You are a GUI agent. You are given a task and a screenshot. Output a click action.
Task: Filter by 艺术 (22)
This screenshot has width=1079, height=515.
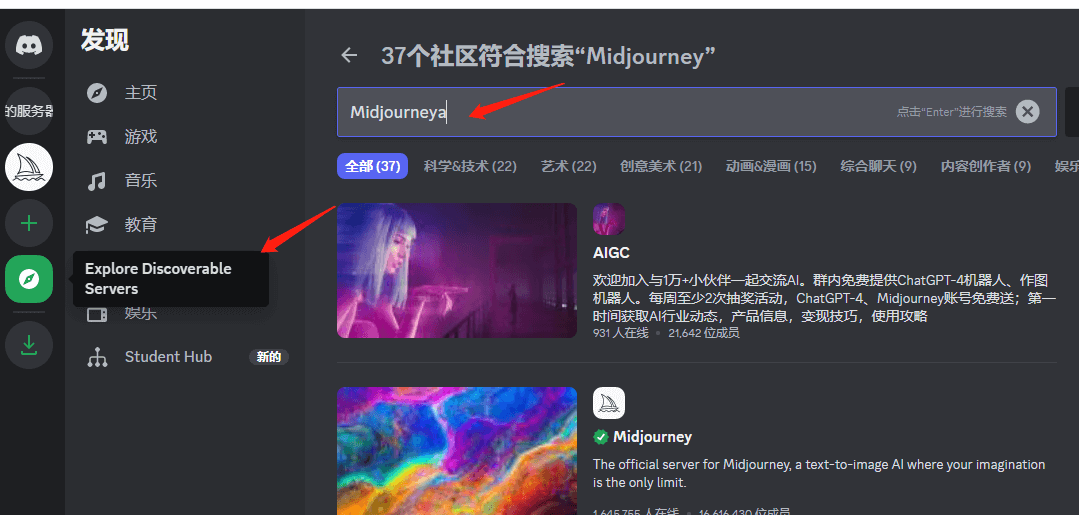568,166
